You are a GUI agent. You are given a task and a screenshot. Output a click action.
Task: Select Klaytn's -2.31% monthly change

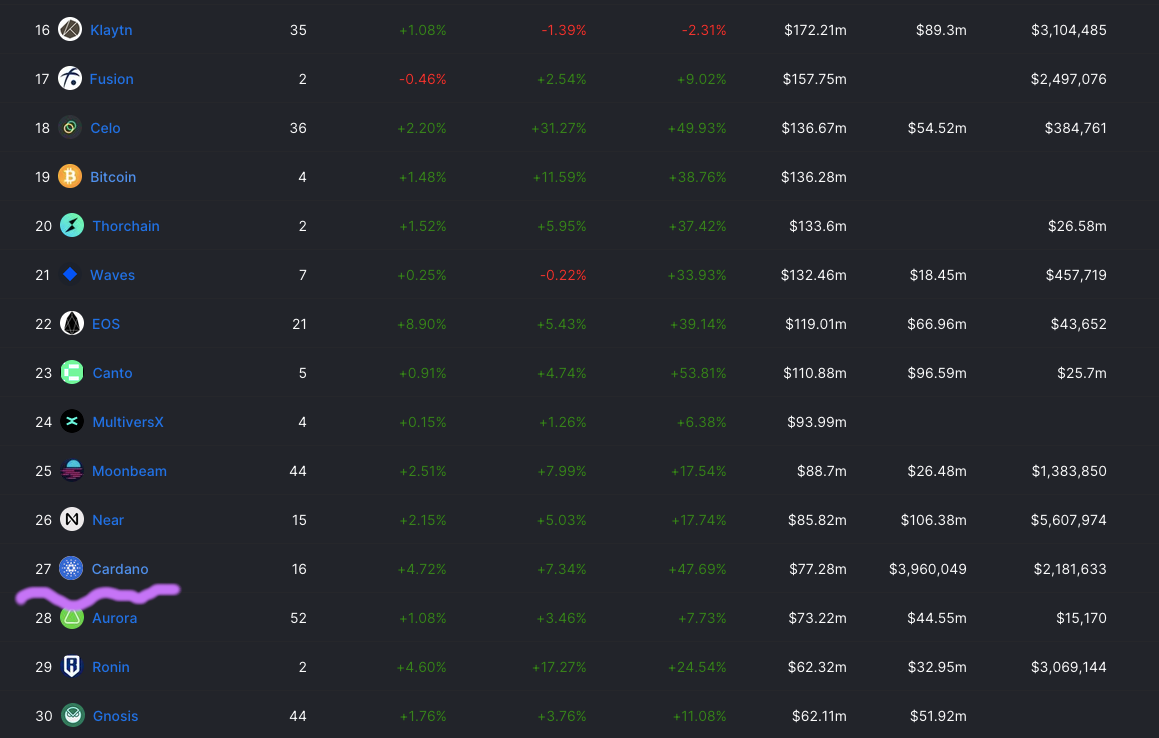point(704,30)
